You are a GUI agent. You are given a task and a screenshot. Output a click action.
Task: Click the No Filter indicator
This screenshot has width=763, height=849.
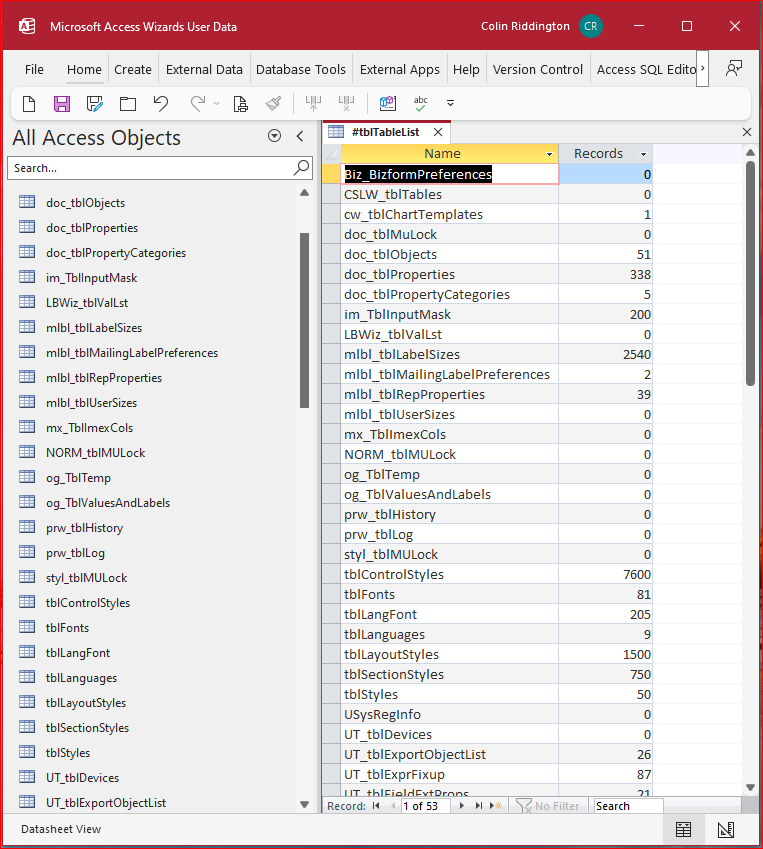(x=548, y=806)
